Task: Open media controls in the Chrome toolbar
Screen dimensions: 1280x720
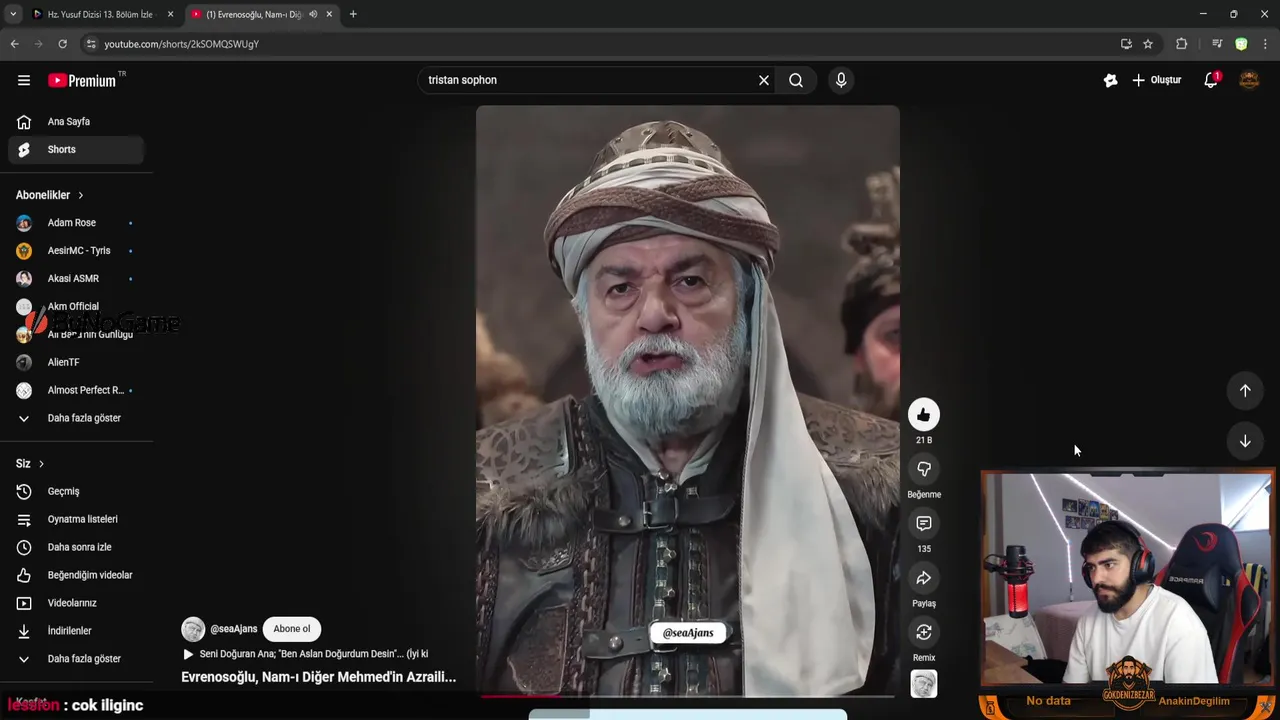Action: (x=1217, y=44)
